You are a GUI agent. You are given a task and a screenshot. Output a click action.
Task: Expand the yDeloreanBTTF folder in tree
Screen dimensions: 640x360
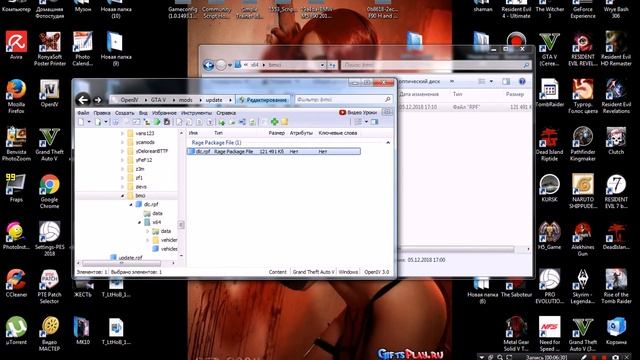click(122, 151)
